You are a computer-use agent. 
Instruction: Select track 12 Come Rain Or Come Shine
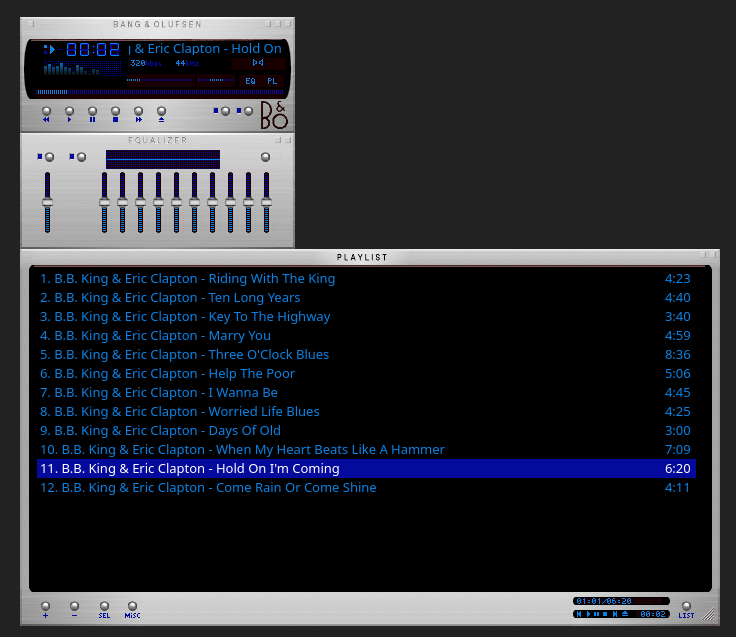point(366,488)
